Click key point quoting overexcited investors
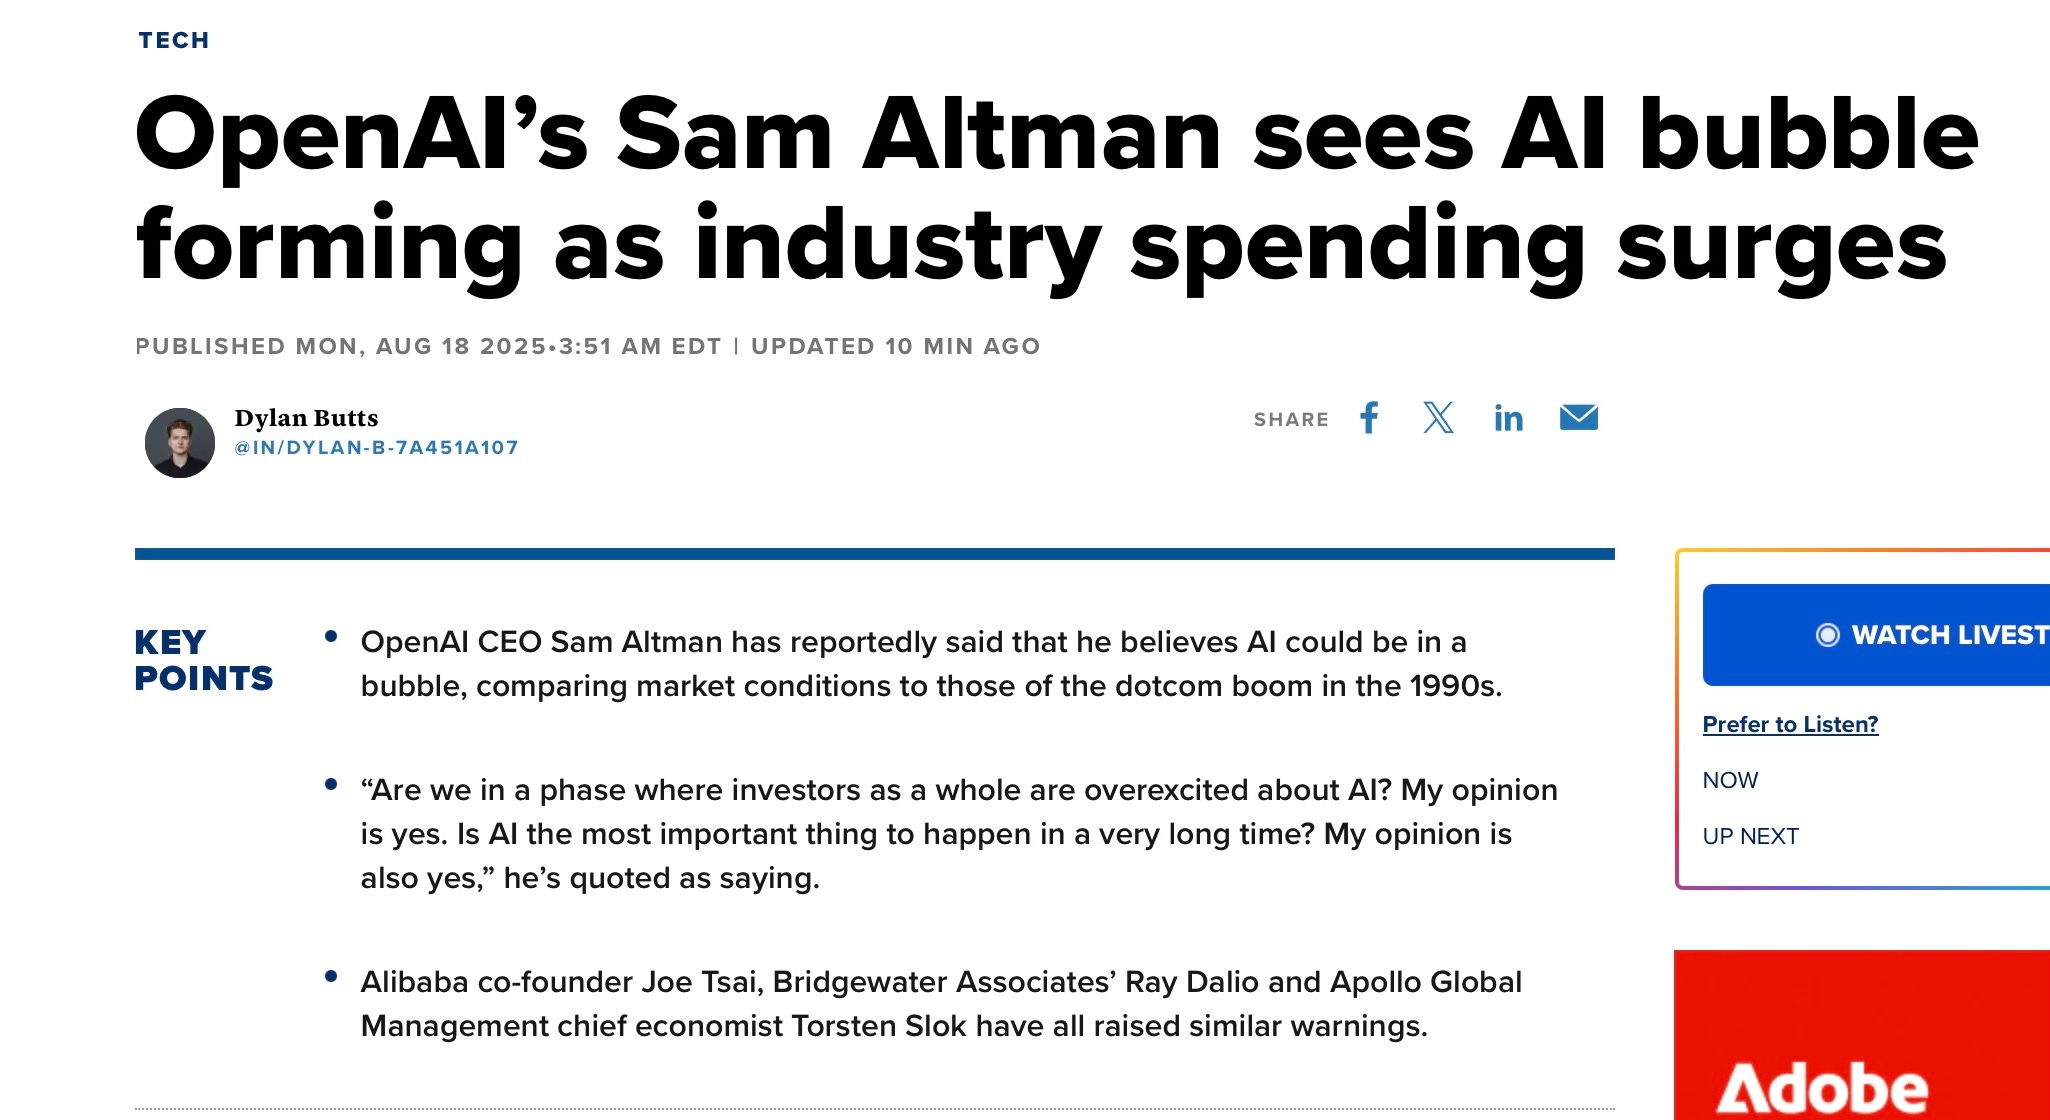 [958, 834]
